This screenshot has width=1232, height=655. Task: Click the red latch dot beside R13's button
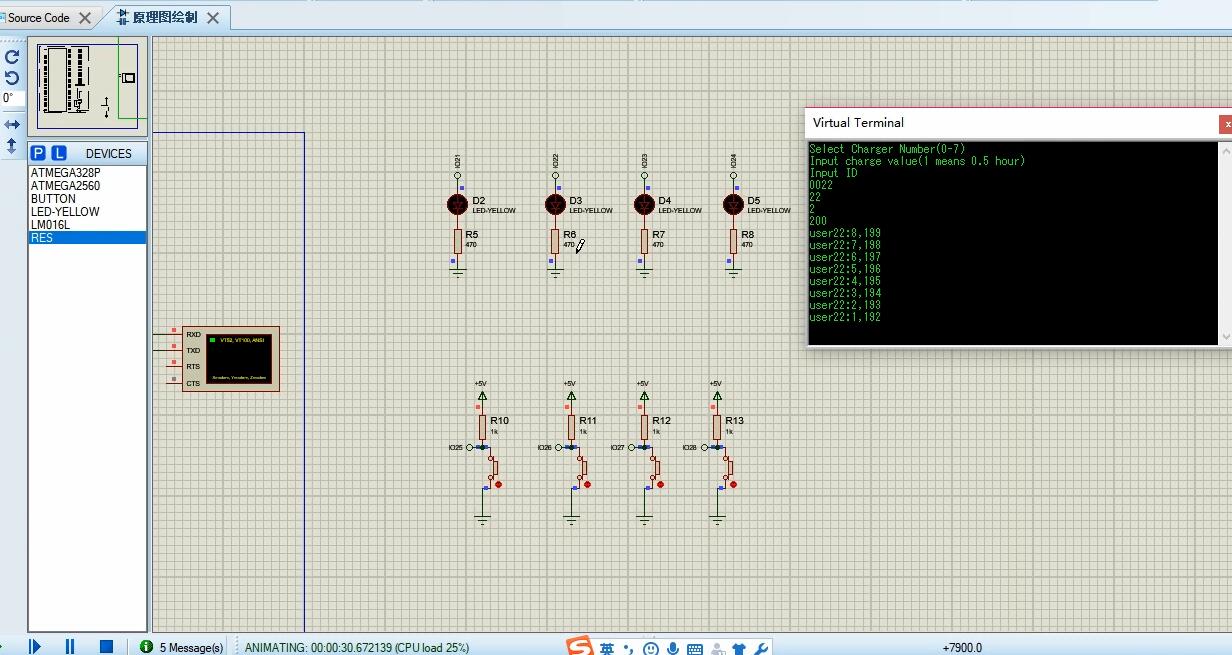pos(733,484)
